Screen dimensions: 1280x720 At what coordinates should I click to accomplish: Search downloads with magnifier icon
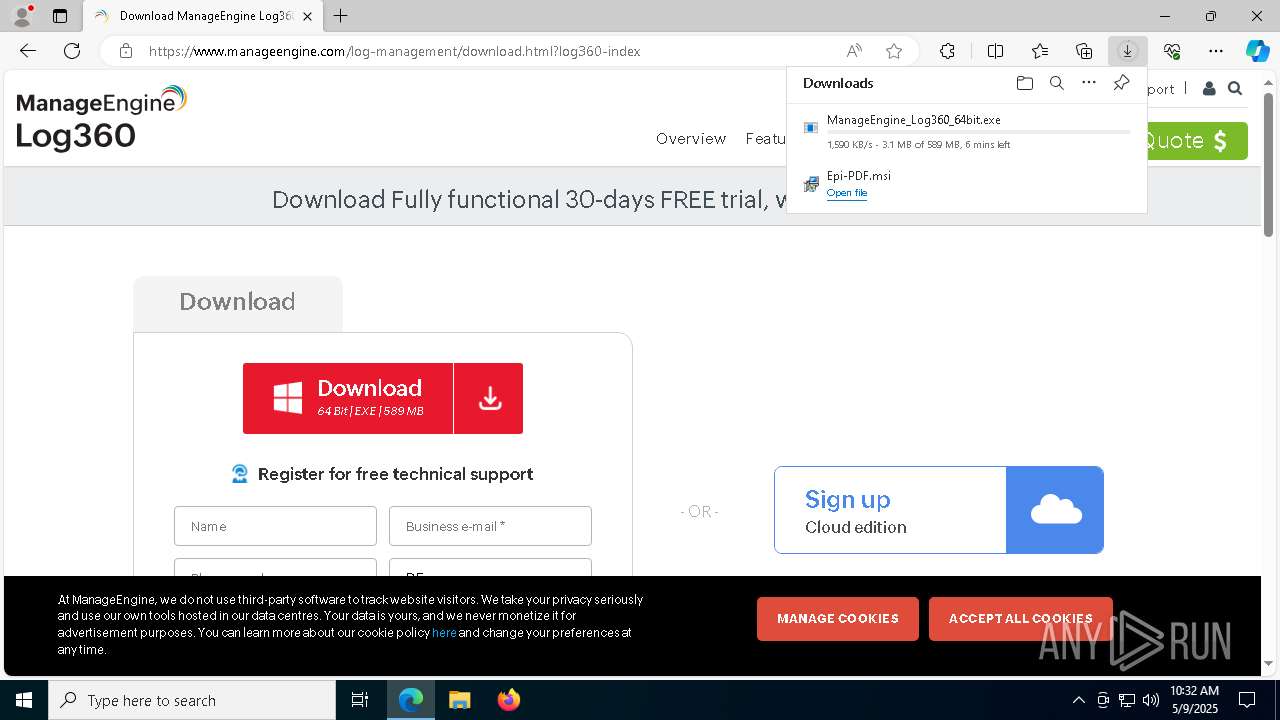click(1056, 83)
